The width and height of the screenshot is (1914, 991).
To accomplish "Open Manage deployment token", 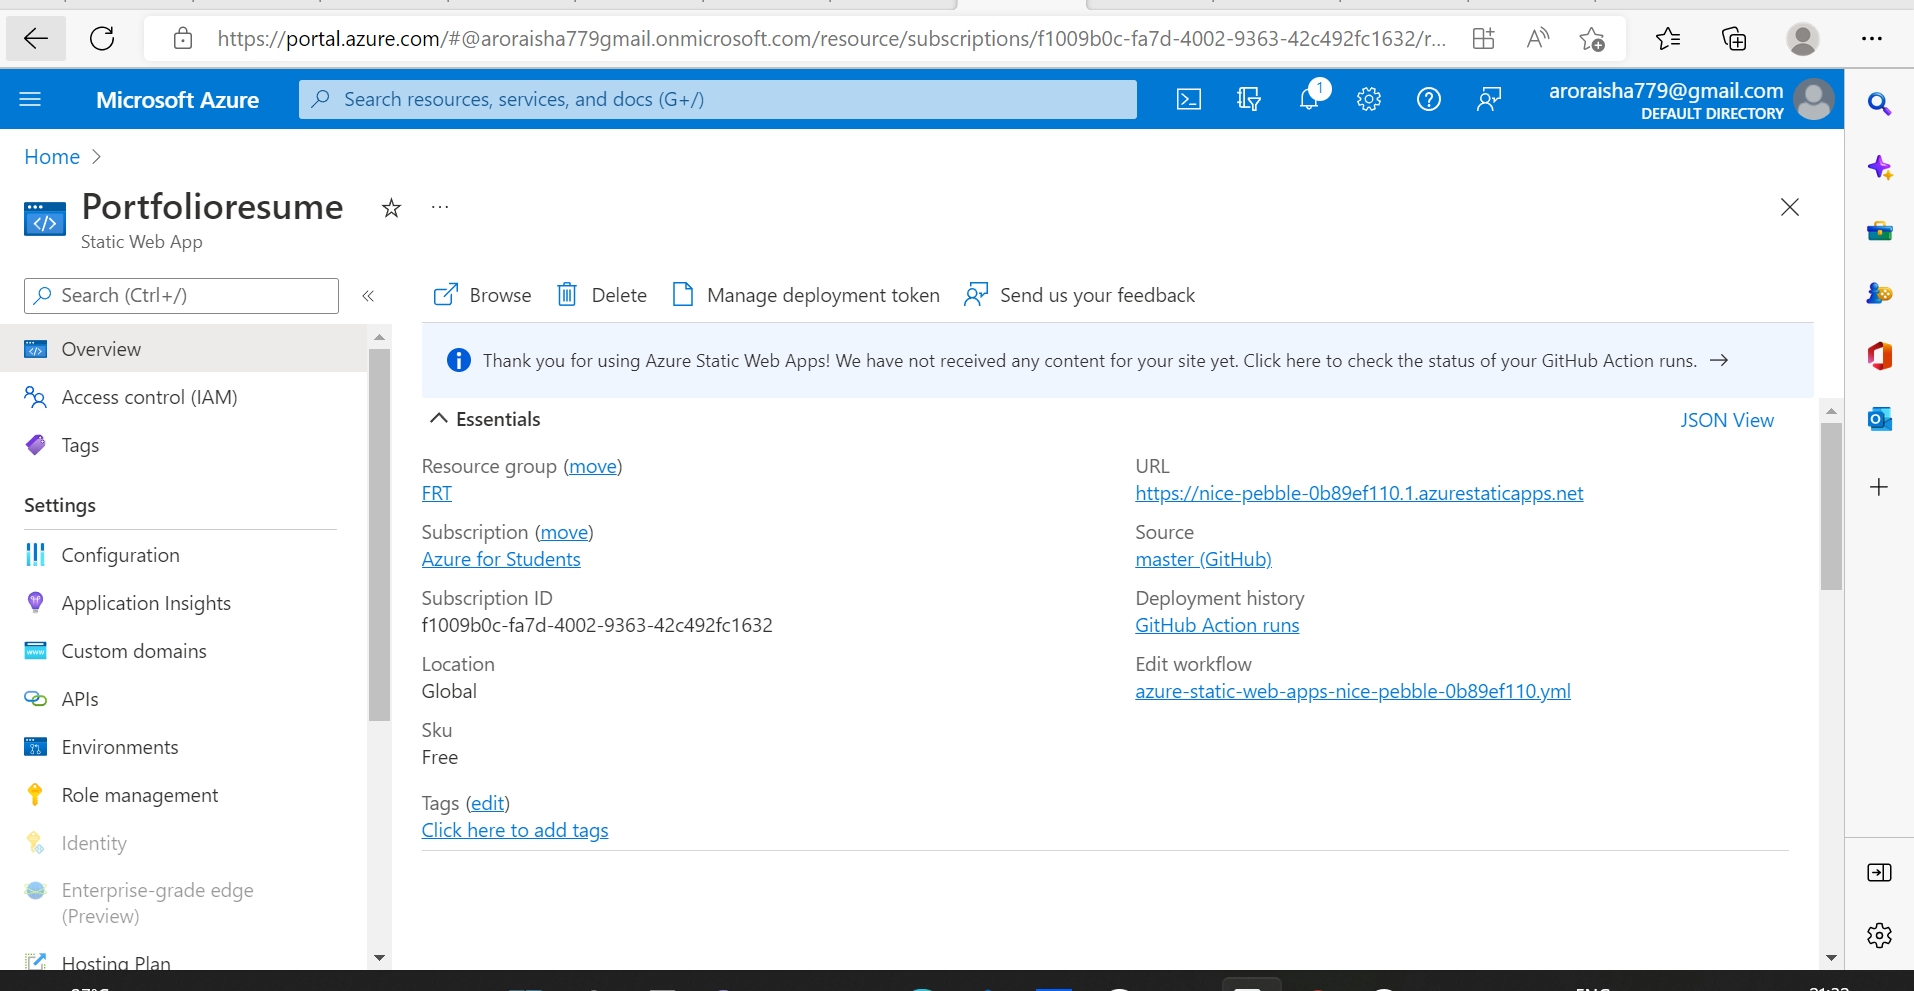I will tap(806, 295).
